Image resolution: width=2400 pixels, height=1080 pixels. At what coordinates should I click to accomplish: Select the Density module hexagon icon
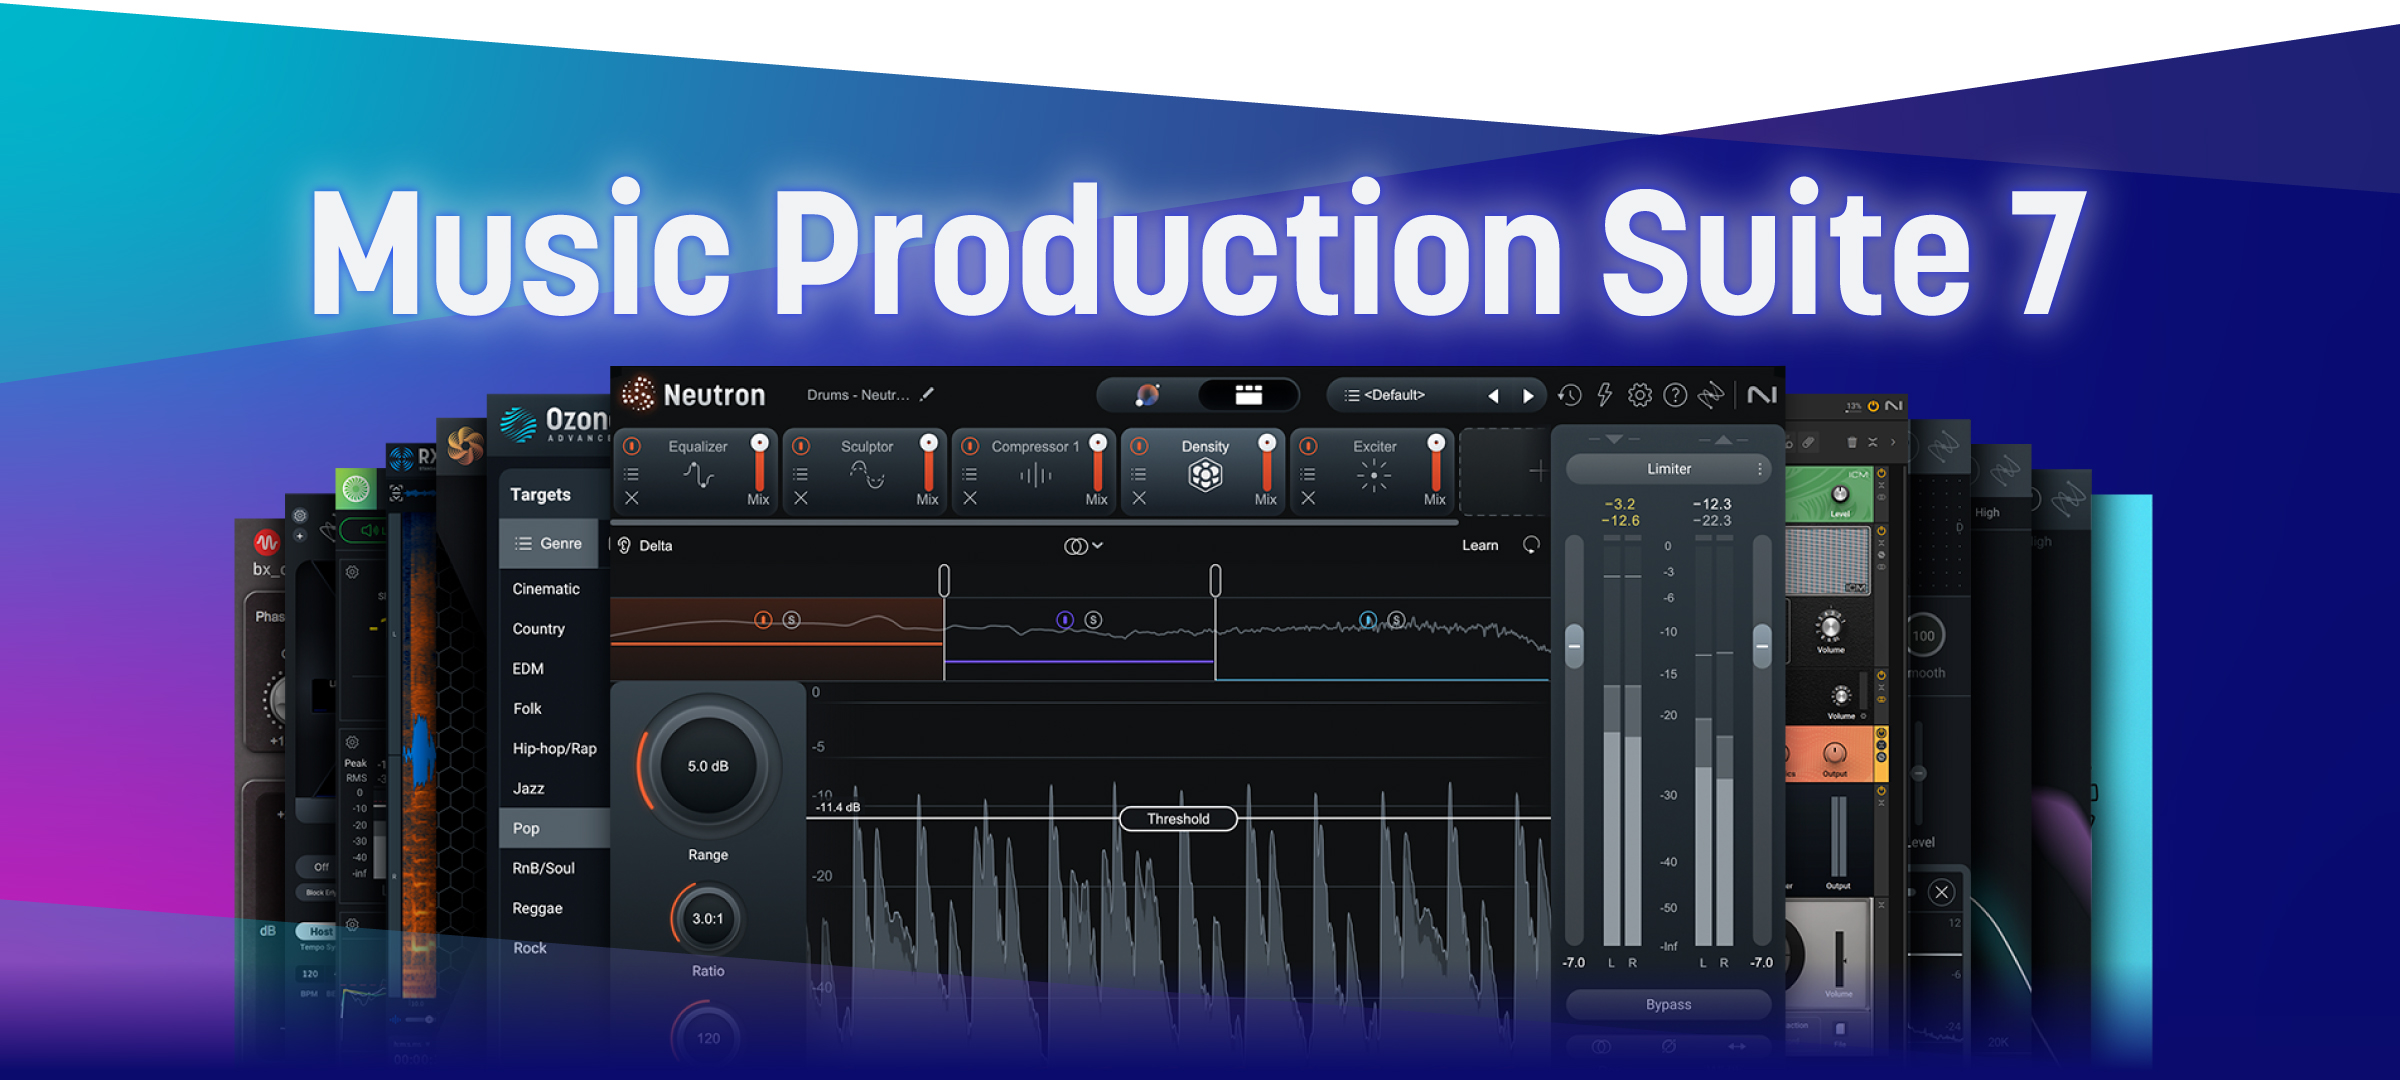click(1205, 475)
